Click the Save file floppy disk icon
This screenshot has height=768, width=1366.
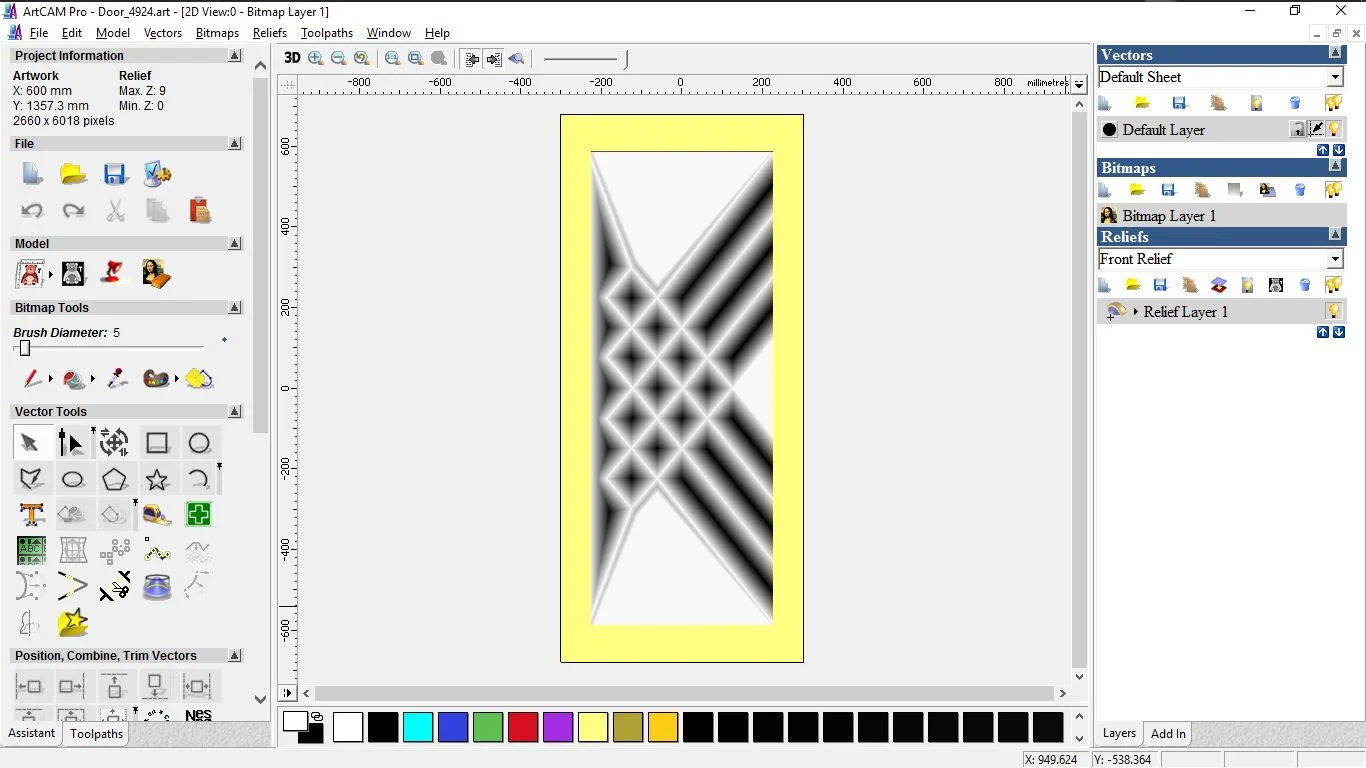point(115,174)
